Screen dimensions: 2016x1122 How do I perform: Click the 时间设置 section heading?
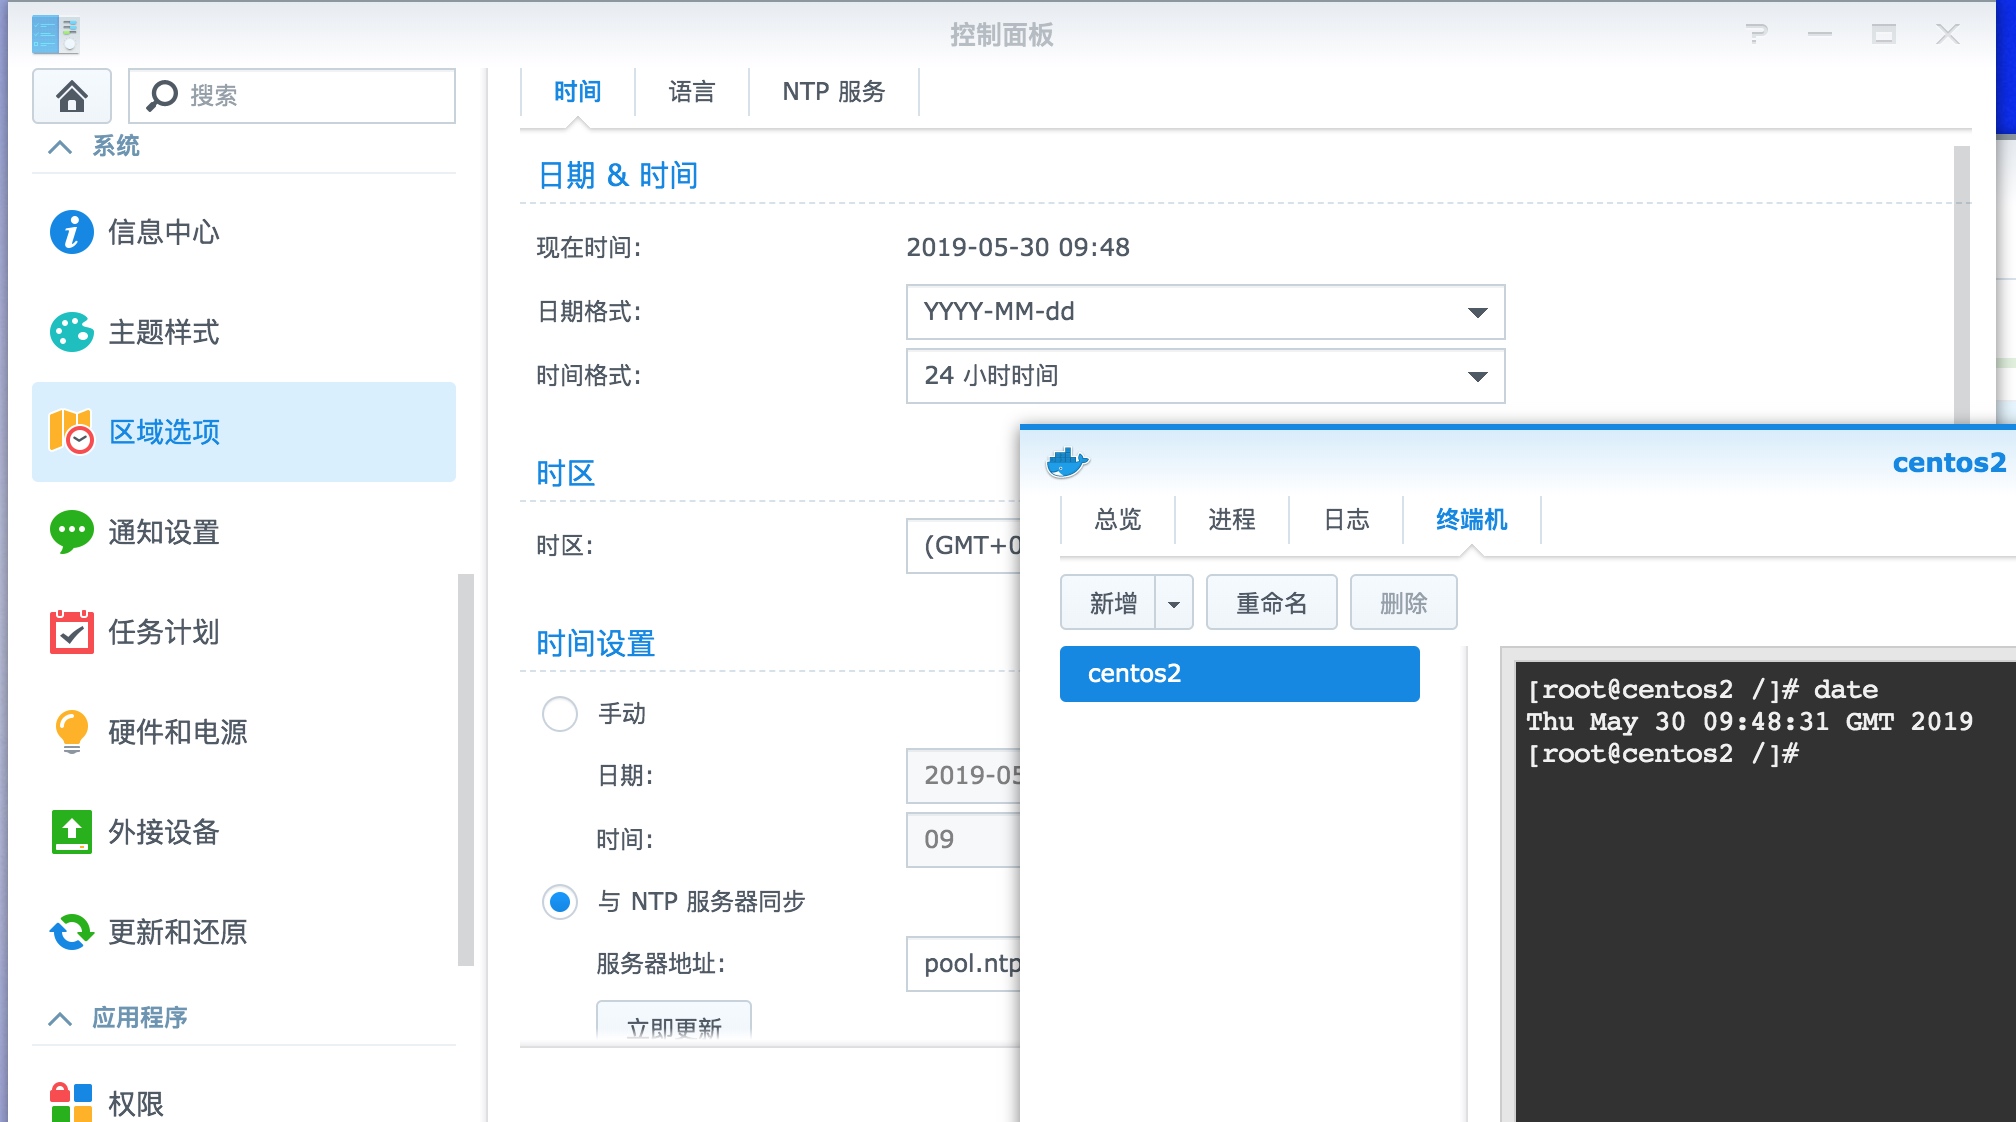coord(596,644)
